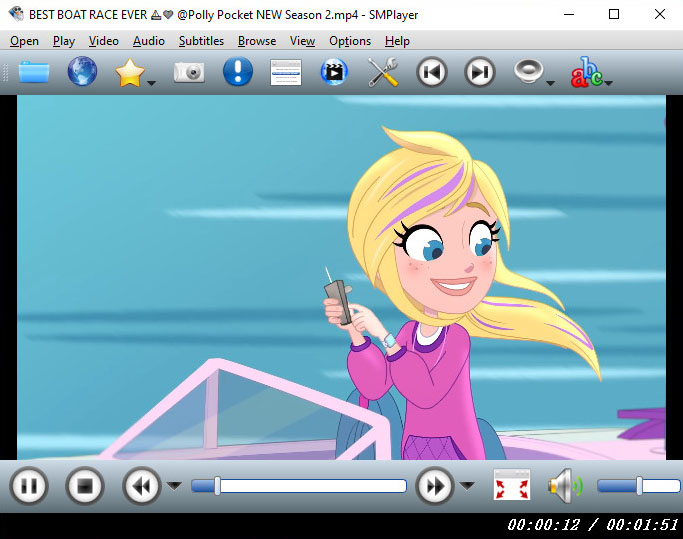Click the volume slider track
The image size is (683, 539).
coord(638,486)
